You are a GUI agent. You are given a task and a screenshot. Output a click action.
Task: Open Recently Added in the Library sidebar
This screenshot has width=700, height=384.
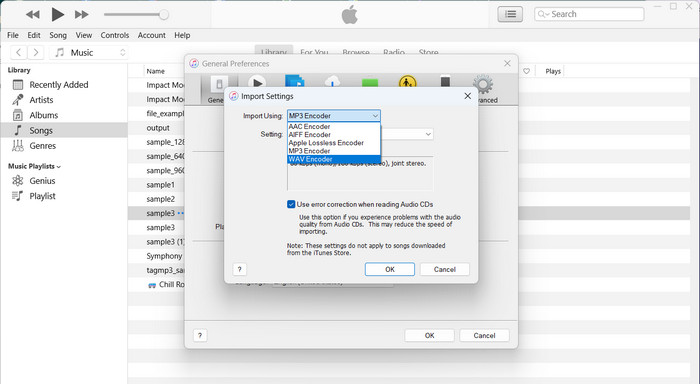pyautogui.click(x=59, y=84)
